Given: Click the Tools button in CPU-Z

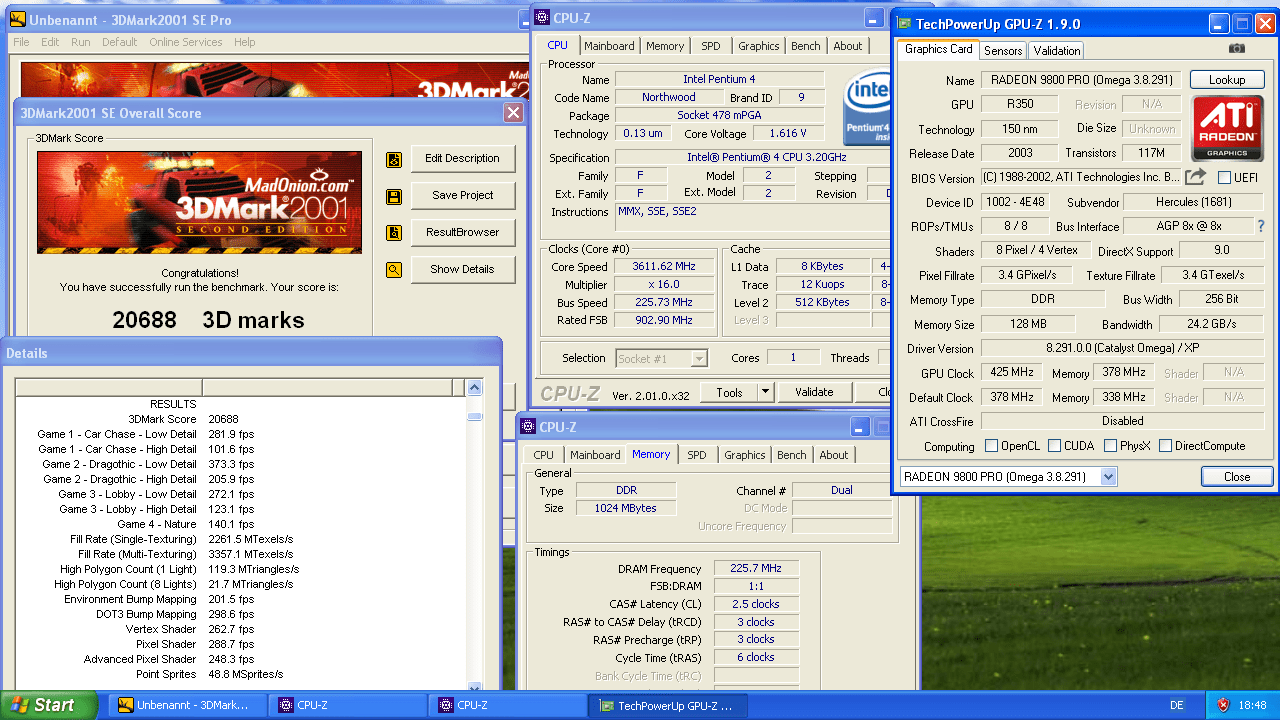Looking at the screenshot, I should pyautogui.click(x=729, y=392).
